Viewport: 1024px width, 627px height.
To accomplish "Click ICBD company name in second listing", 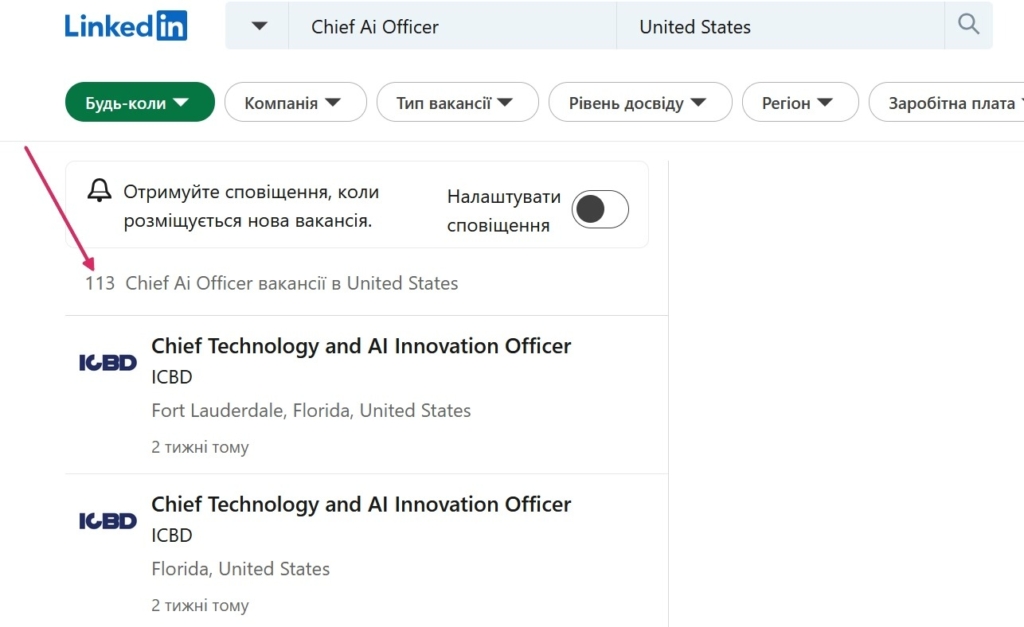I will (171, 535).
